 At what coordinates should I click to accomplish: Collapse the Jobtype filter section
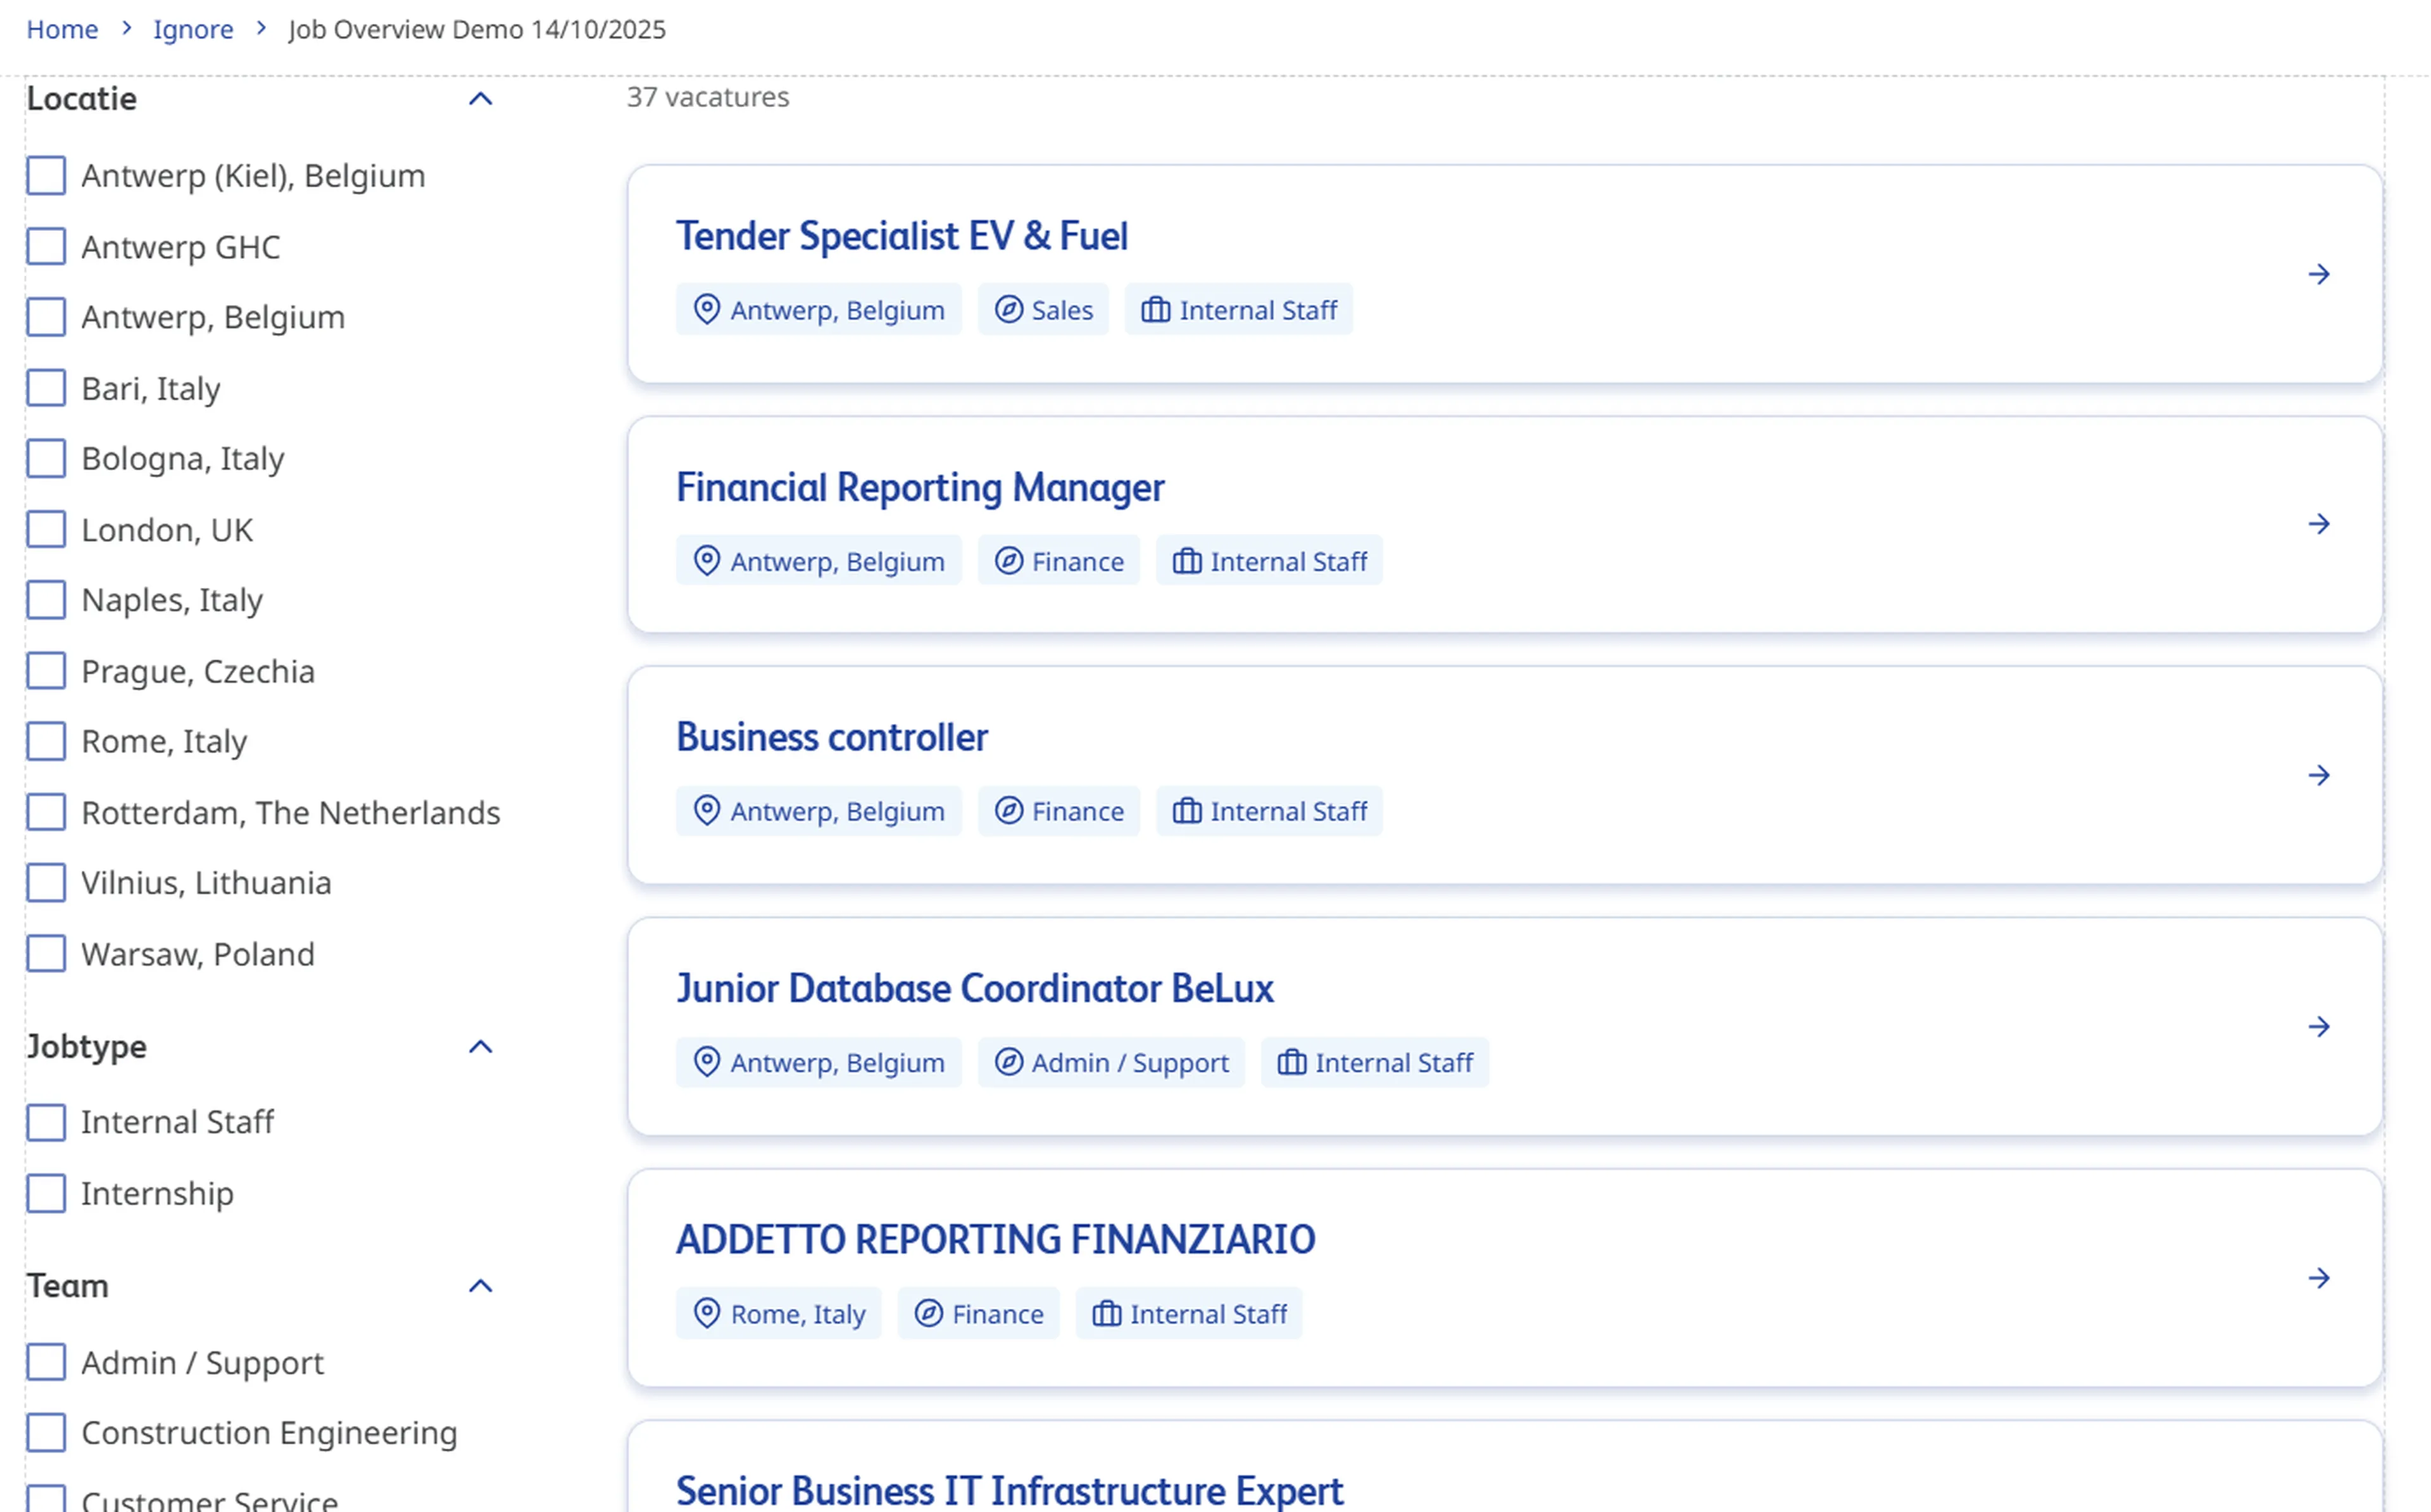tap(481, 1046)
